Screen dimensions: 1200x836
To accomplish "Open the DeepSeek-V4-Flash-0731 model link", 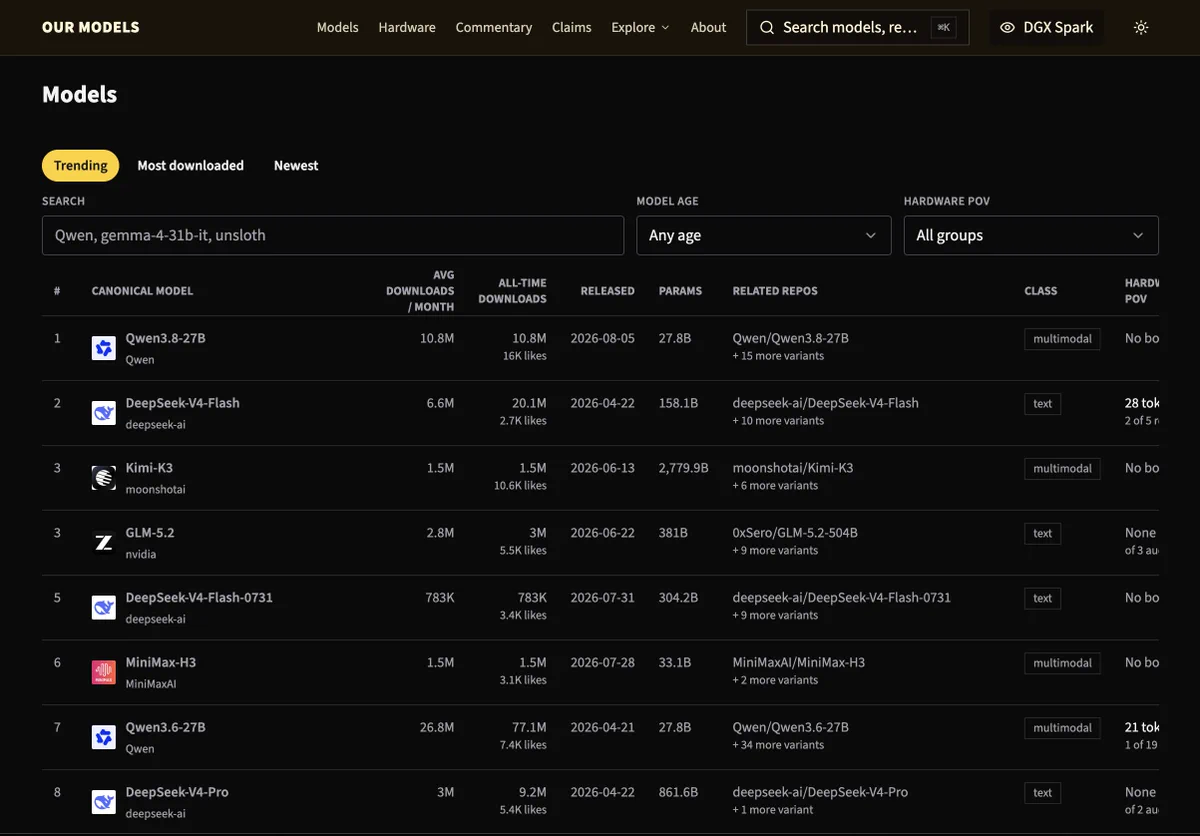I will click(x=199, y=597).
